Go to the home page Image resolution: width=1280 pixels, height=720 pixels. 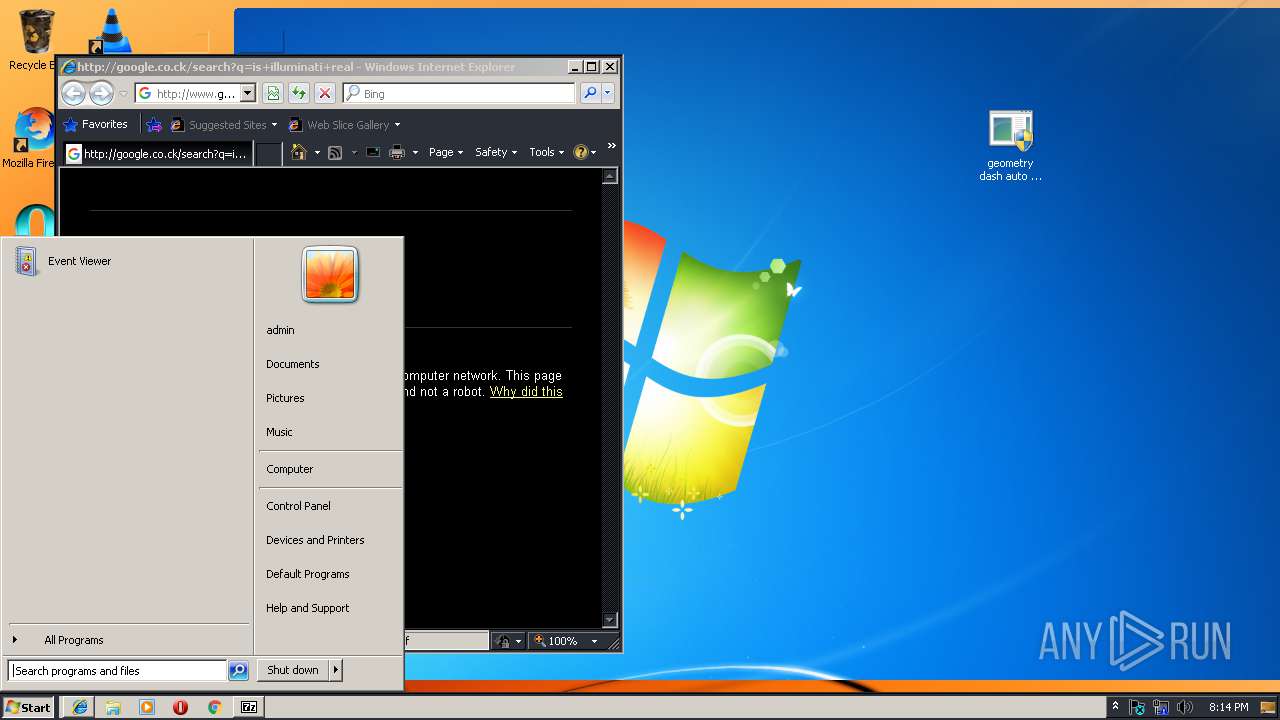point(298,152)
